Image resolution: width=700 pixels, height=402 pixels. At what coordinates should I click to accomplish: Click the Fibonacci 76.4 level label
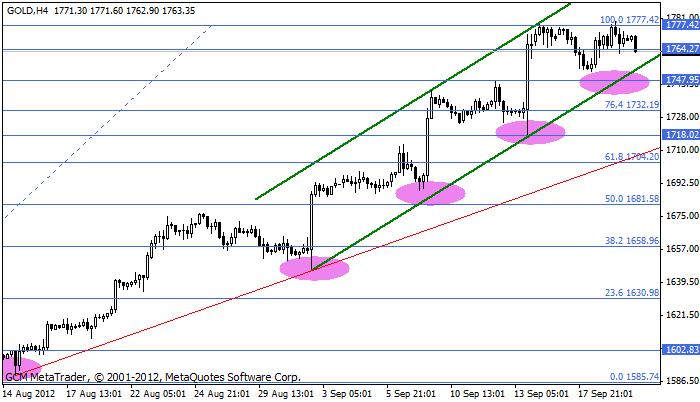(629, 104)
